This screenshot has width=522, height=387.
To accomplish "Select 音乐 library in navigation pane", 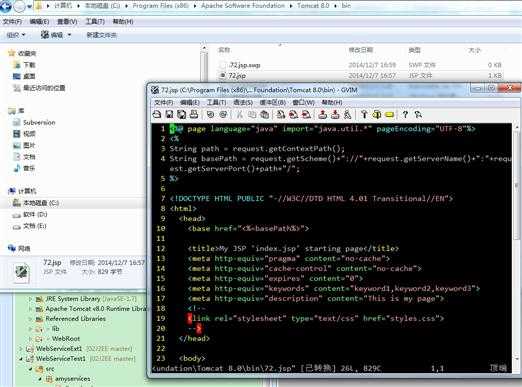I will click(x=29, y=168).
